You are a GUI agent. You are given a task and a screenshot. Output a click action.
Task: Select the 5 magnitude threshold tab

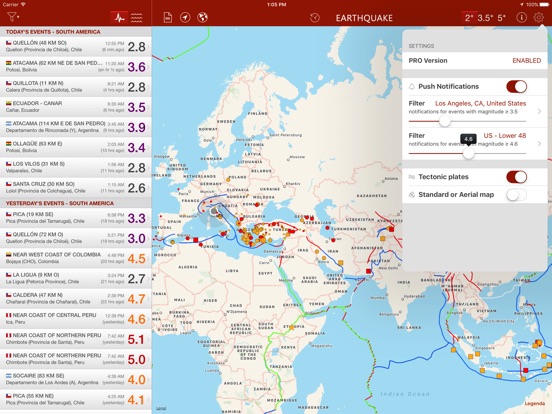point(501,18)
